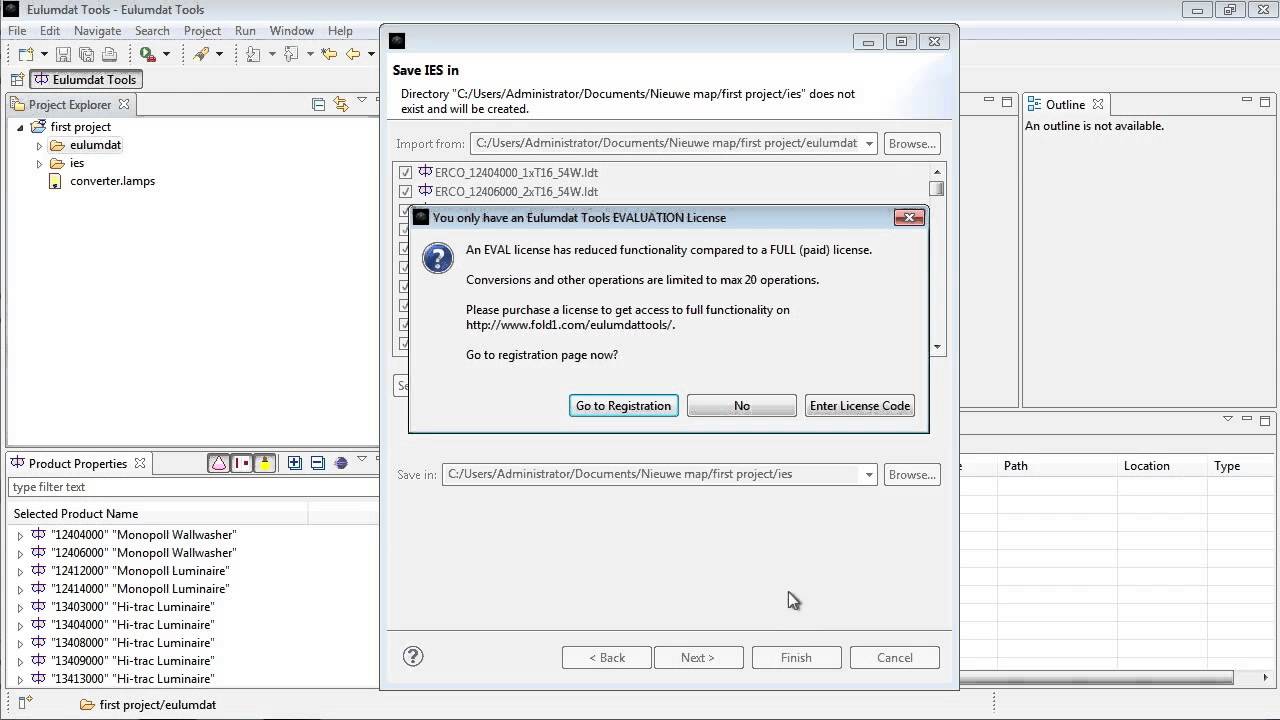1280x720 pixels.
Task: Open the Project menu
Action: (x=202, y=31)
